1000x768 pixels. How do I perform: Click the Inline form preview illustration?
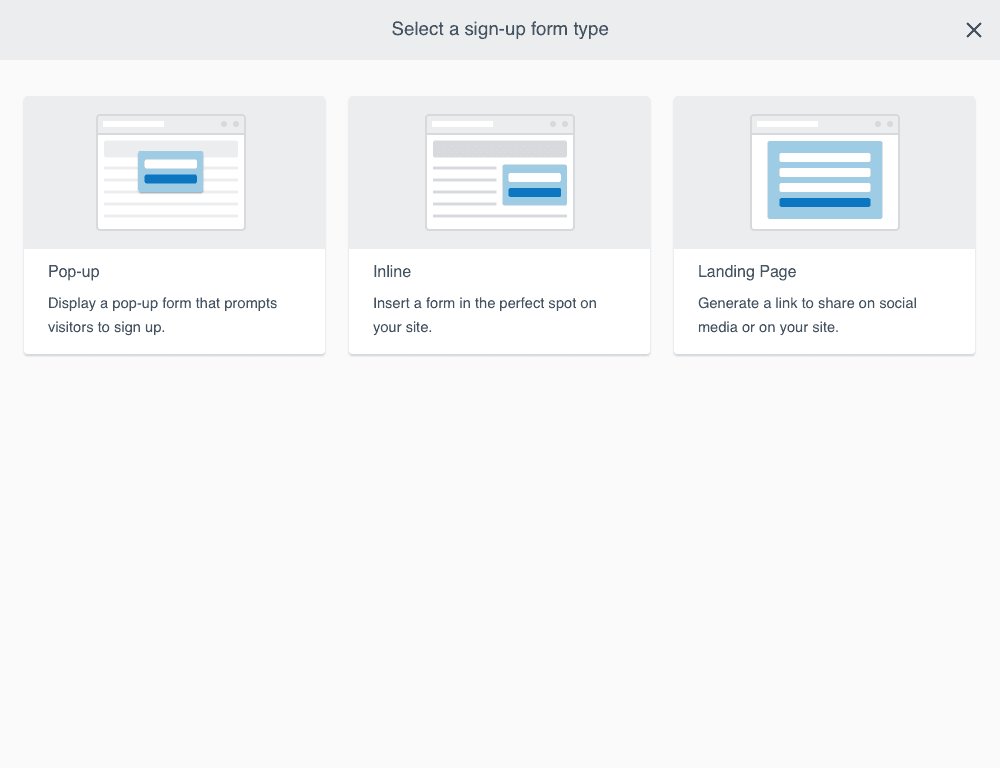coord(499,170)
